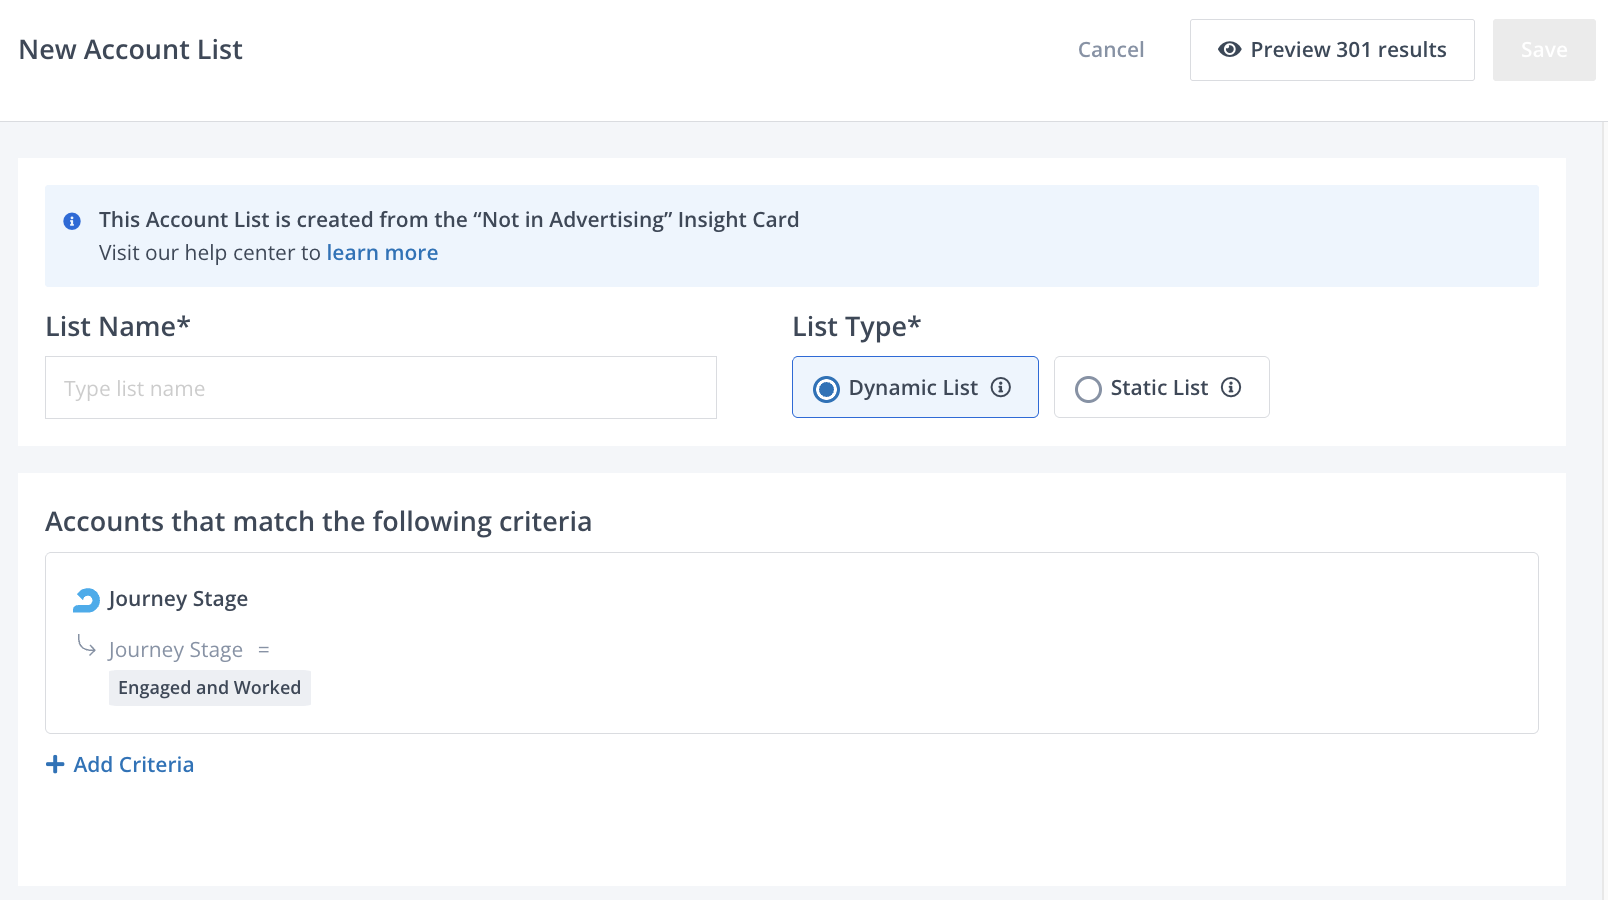Image resolution: width=1608 pixels, height=900 pixels.
Task: Click the grey Journey Stage filter label
Action: point(176,650)
